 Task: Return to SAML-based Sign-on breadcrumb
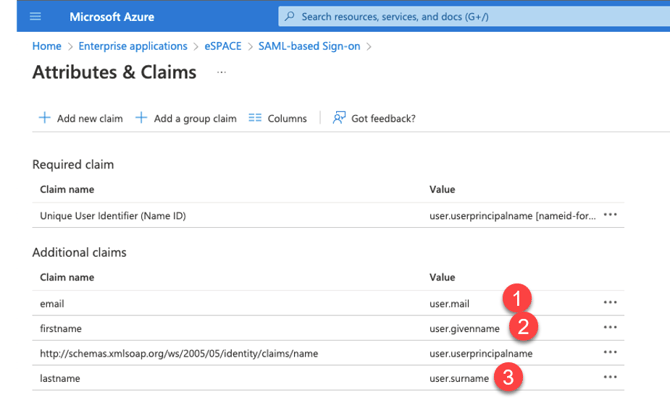click(x=311, y=46)
